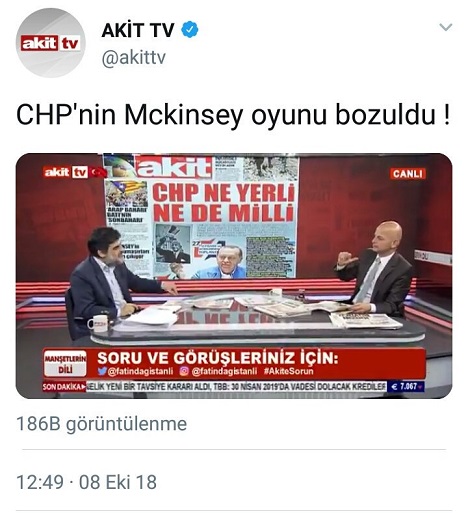Click the blue verified badge

tap(190, 29)
